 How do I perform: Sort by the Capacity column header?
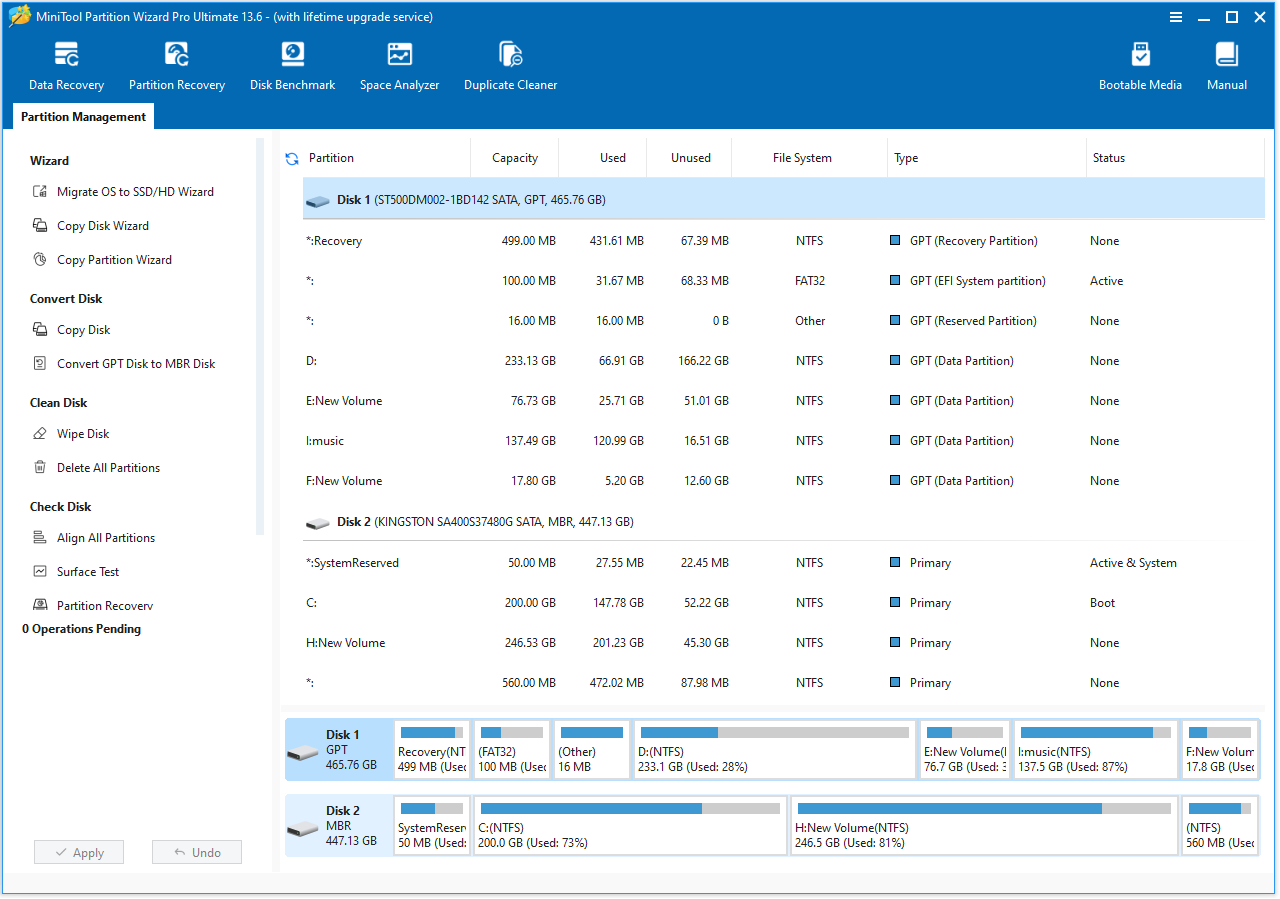click(515, 158)
